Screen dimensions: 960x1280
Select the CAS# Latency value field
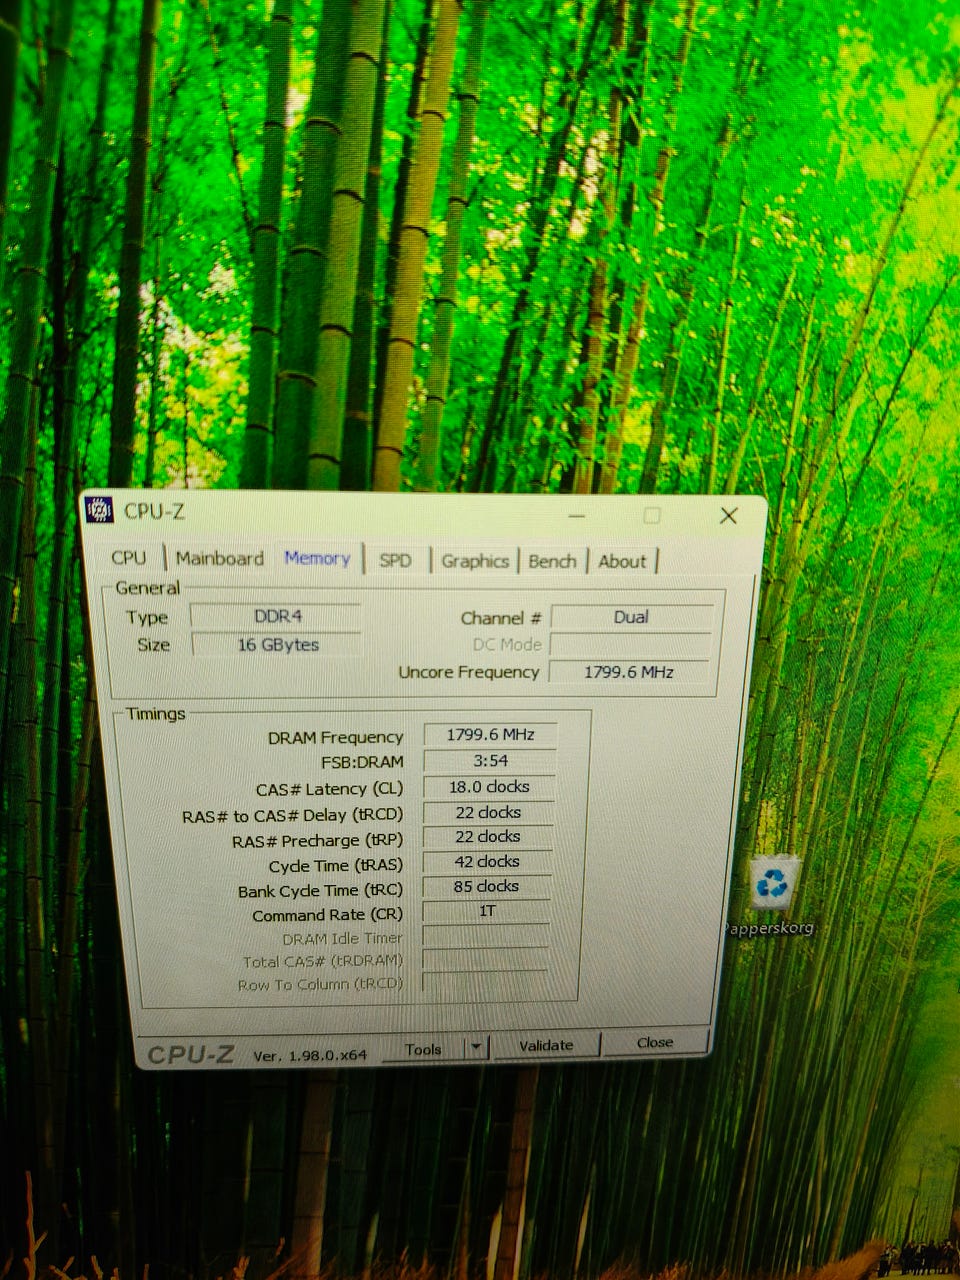click(489, 787)
